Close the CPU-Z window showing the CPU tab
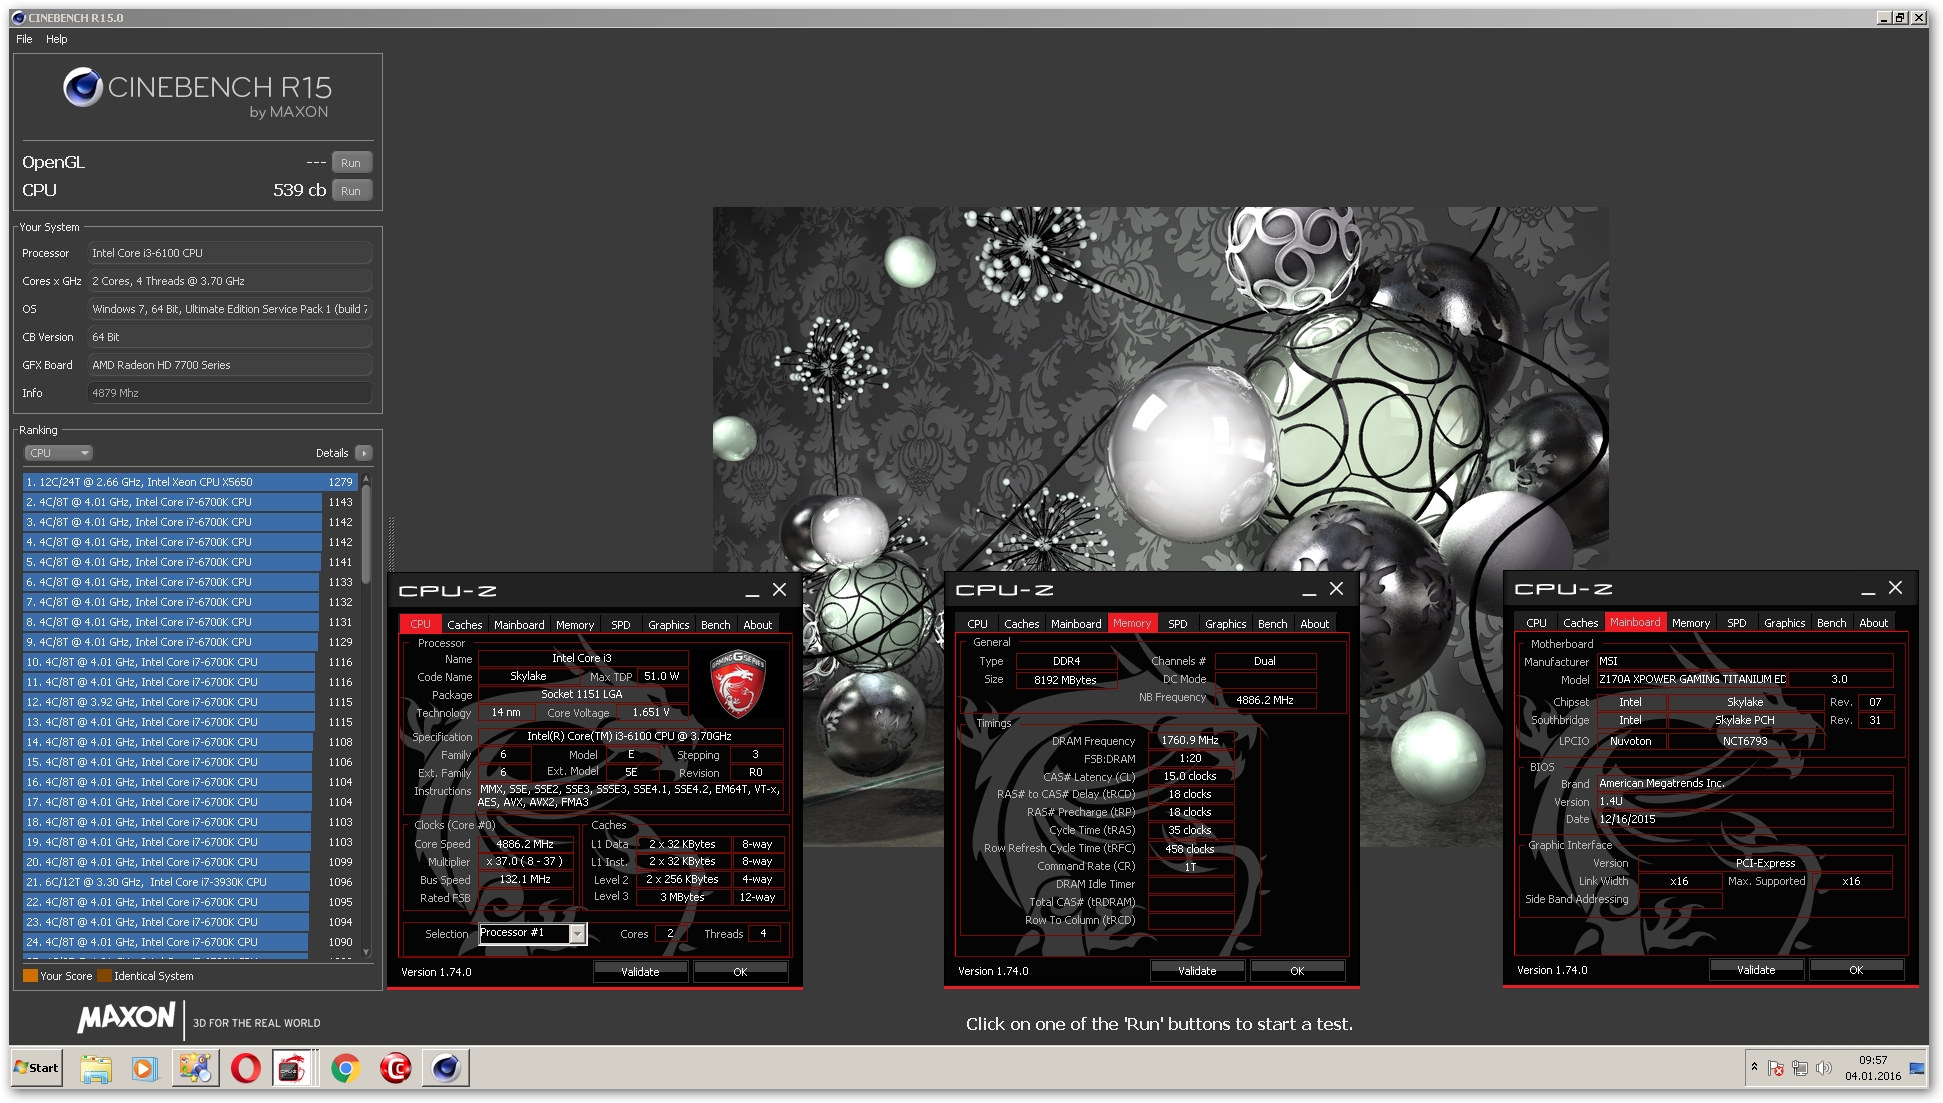This screenshot has height=1103, width=1943. click(780, 590)
